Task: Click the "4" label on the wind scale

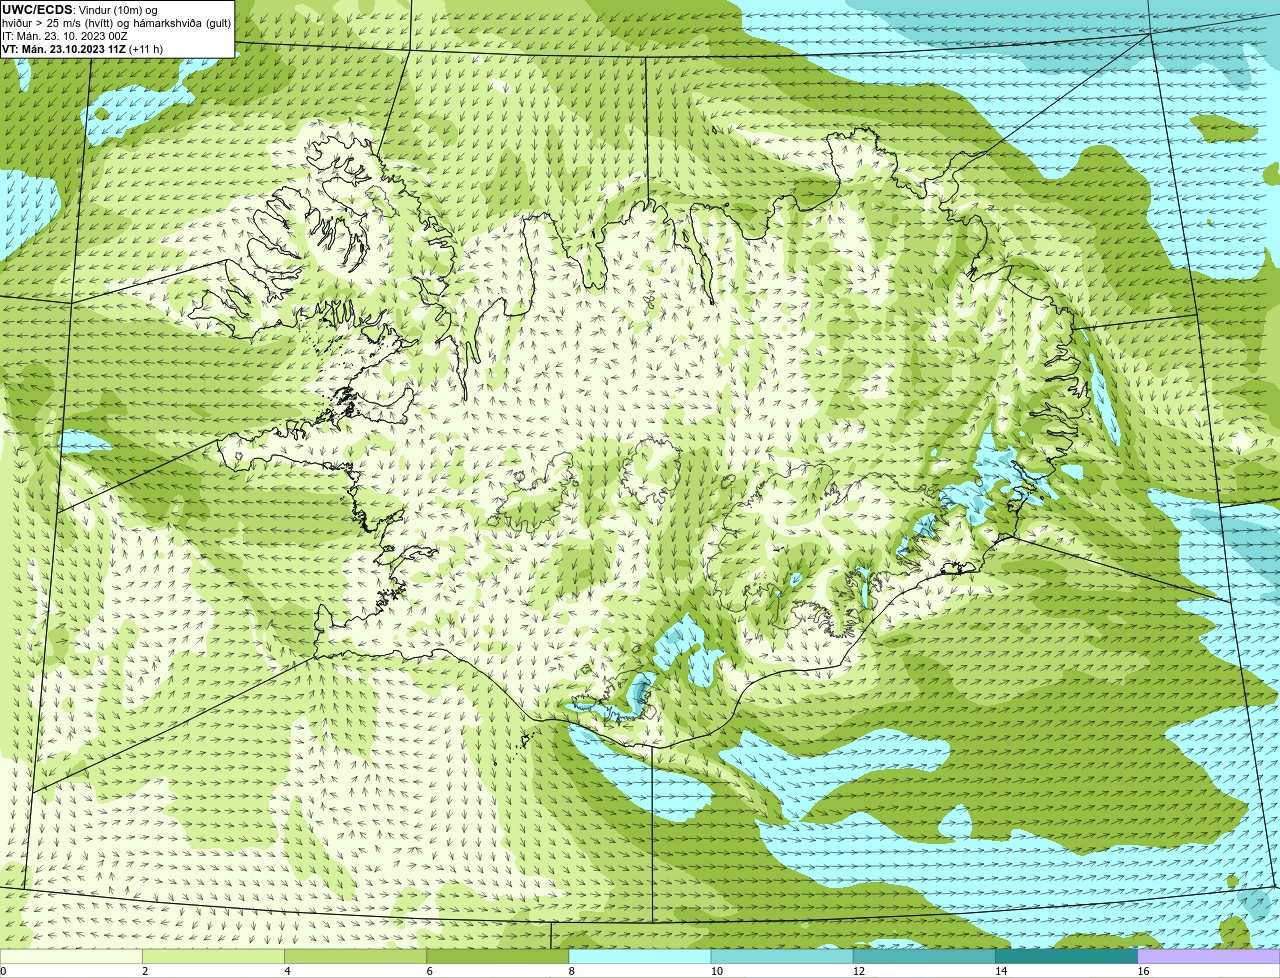Action: pyautogui.click(x=287, y=971)
